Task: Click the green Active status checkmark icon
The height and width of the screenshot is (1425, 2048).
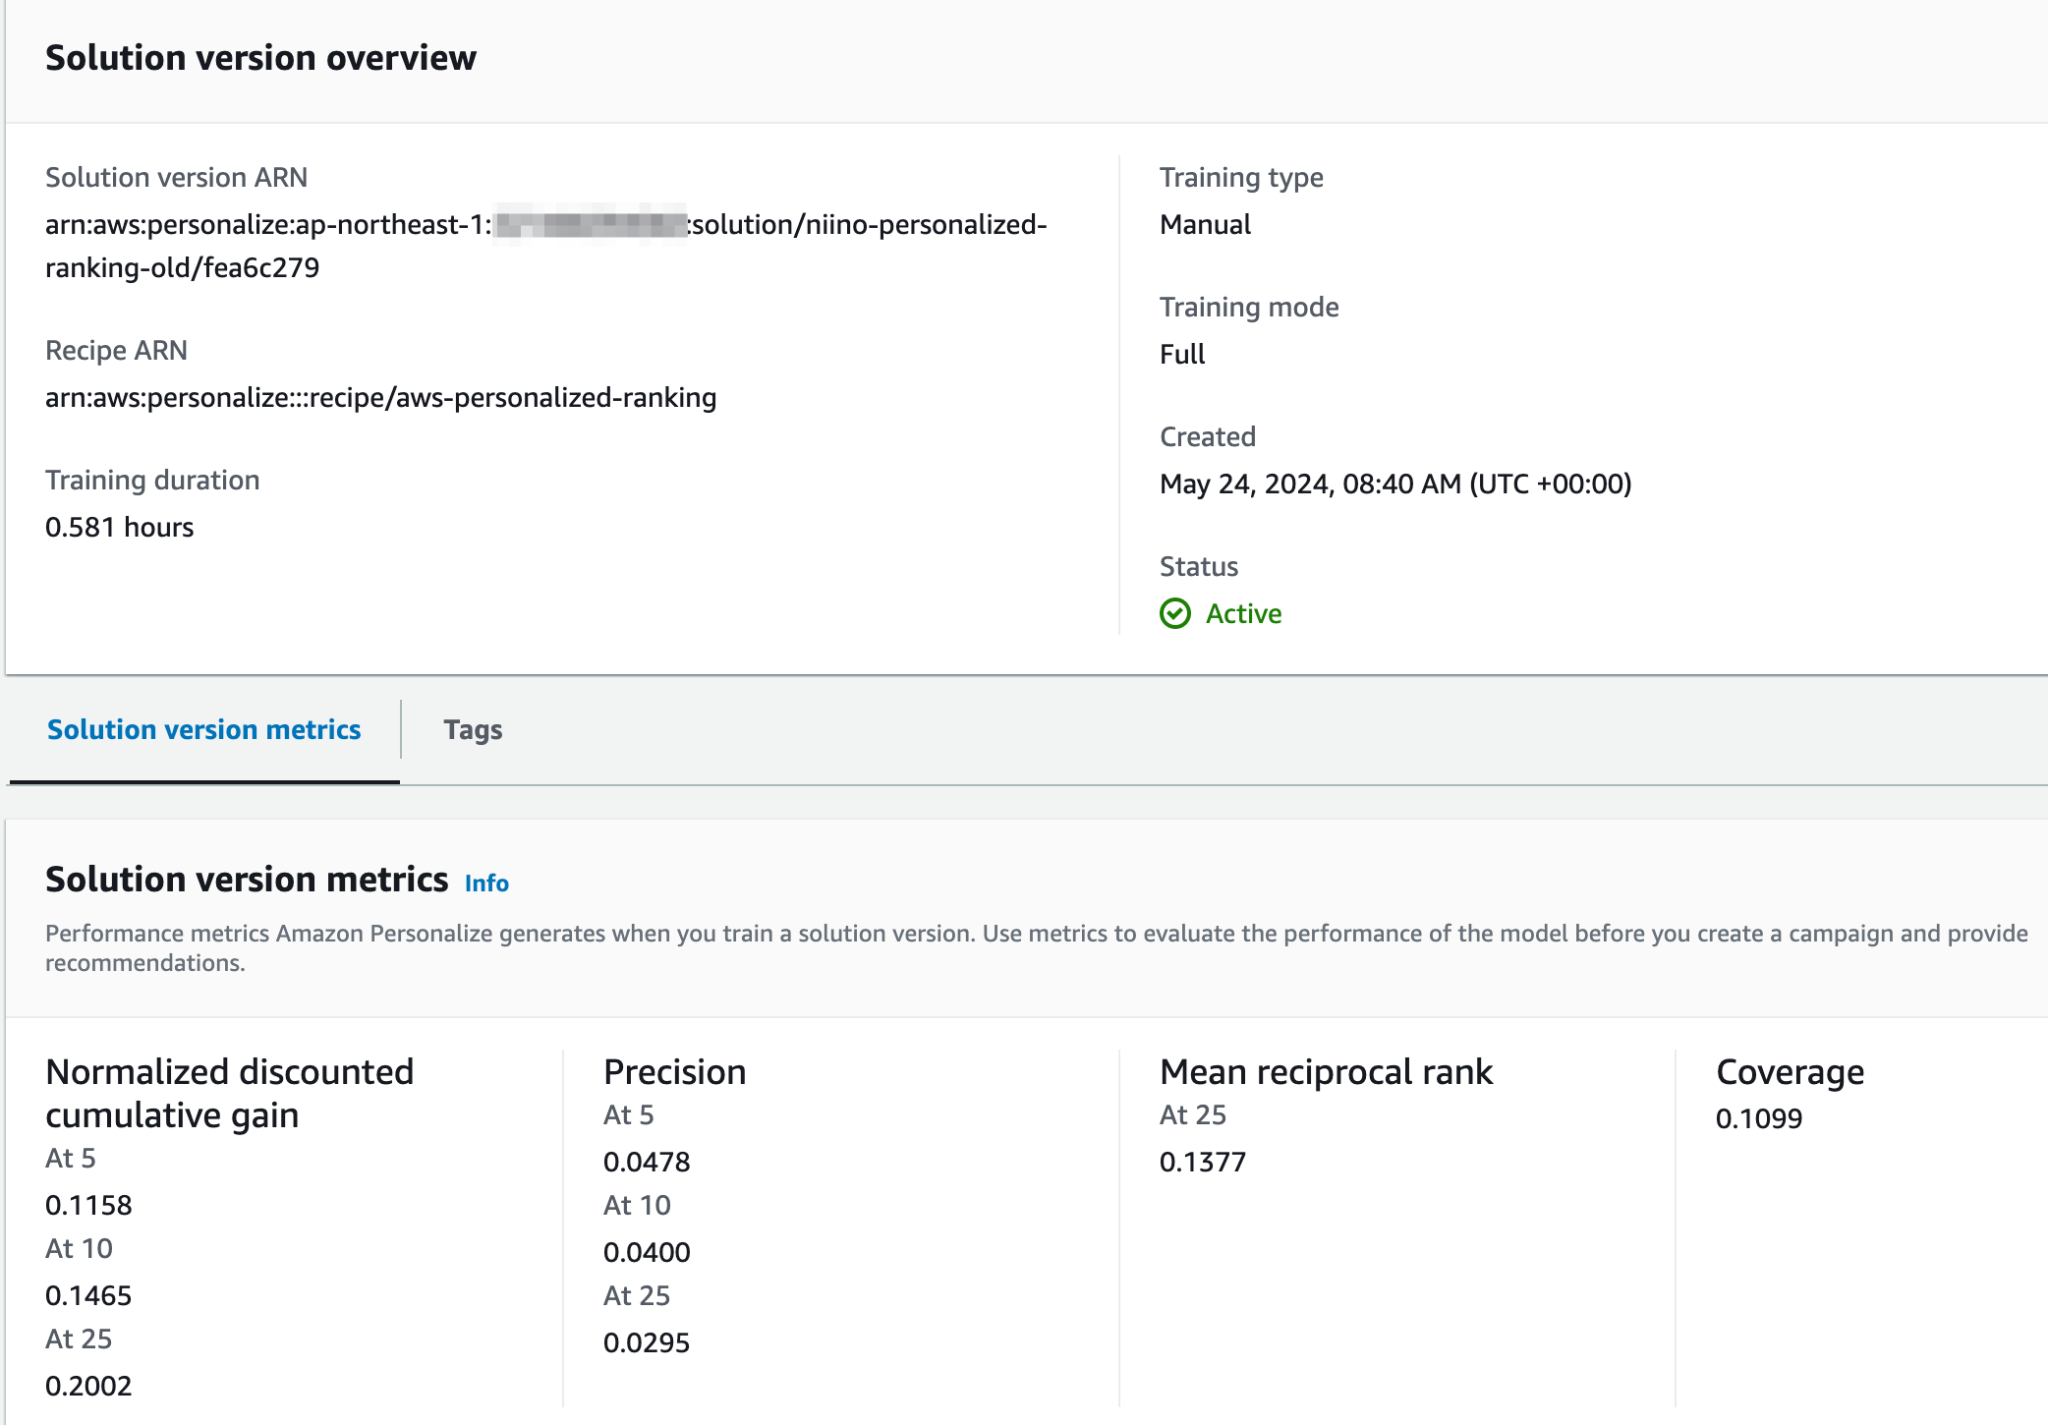Action: click(x=1175, y=613)
